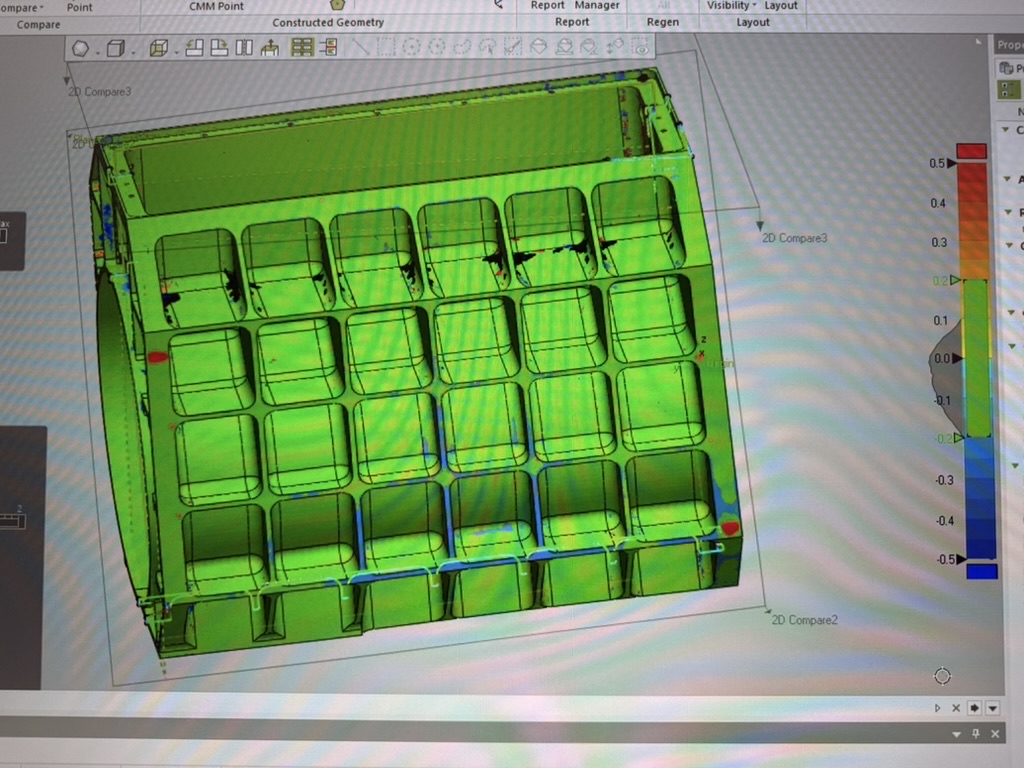Click the 0.0 nominal marker on color bar
This screenshot has height=768, width=1024.
(957, 358)
